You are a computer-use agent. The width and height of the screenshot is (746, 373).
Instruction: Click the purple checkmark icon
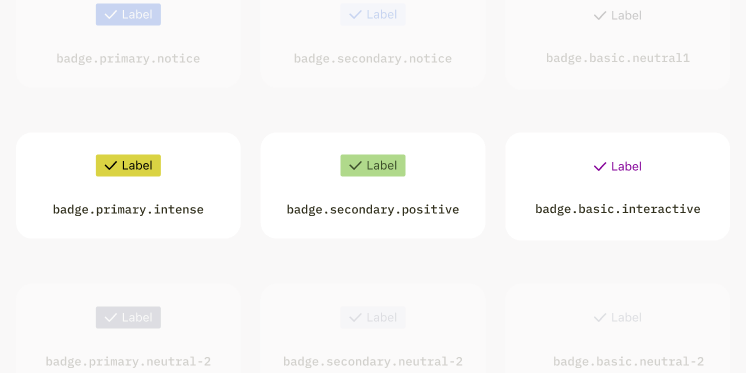click(600, 166)
